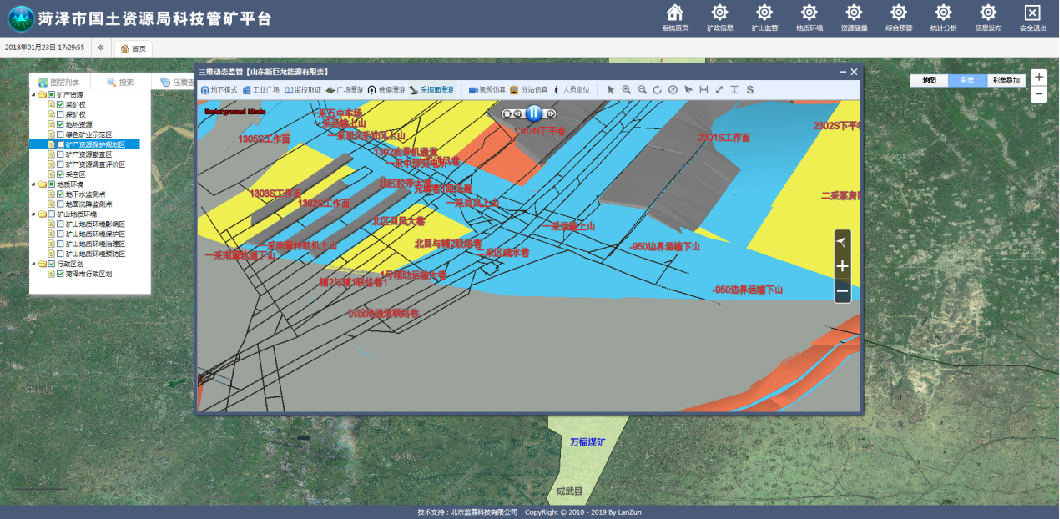Open 矿山监管 gear icon in header
The height and width of the screenshot is (519, 1060).
764,13
